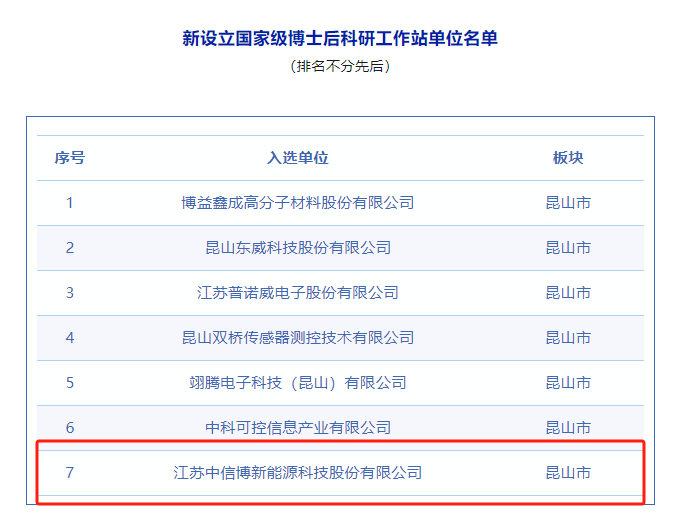Click the 入选单位 column header
The width and height of the screenshot is (682, 526).
(297, 158)
